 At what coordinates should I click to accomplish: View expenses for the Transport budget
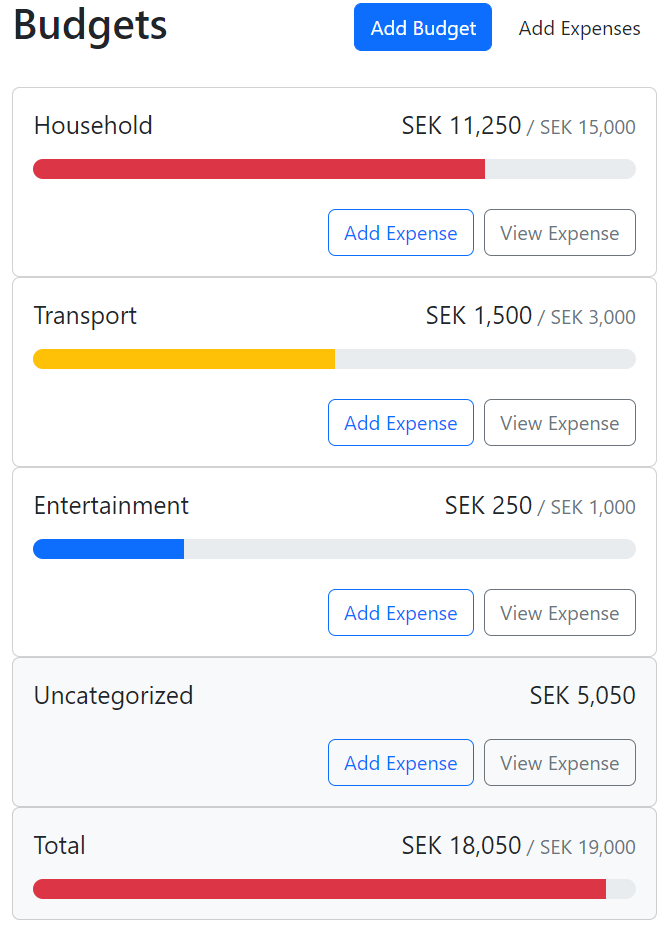pyautogui.click(x=559, y=422)
